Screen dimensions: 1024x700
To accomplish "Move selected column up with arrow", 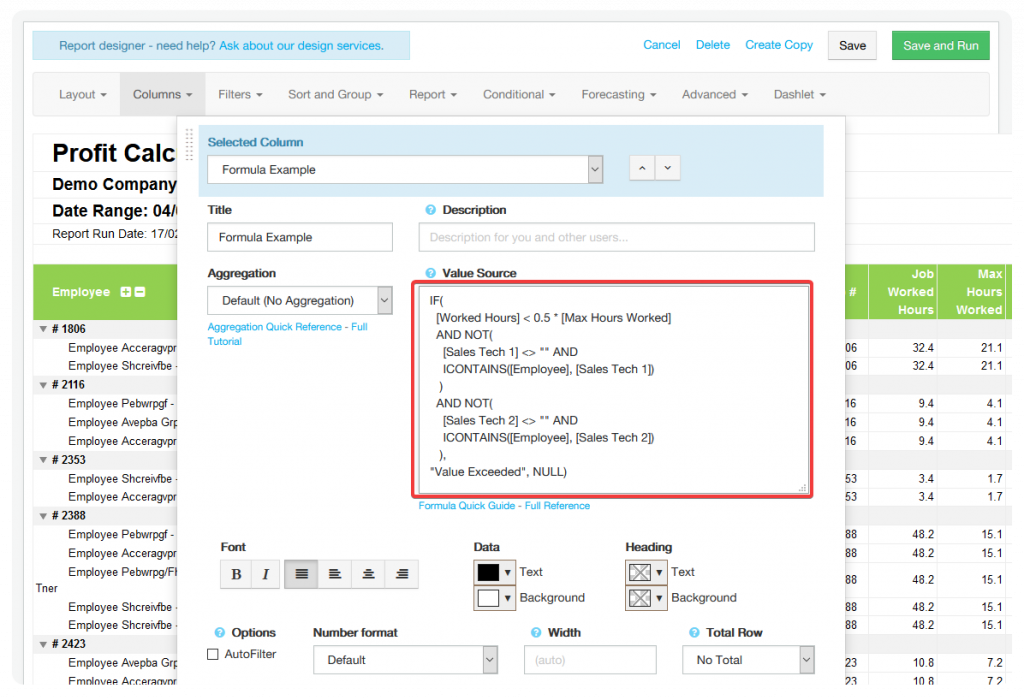I will (x=642, y=168).
